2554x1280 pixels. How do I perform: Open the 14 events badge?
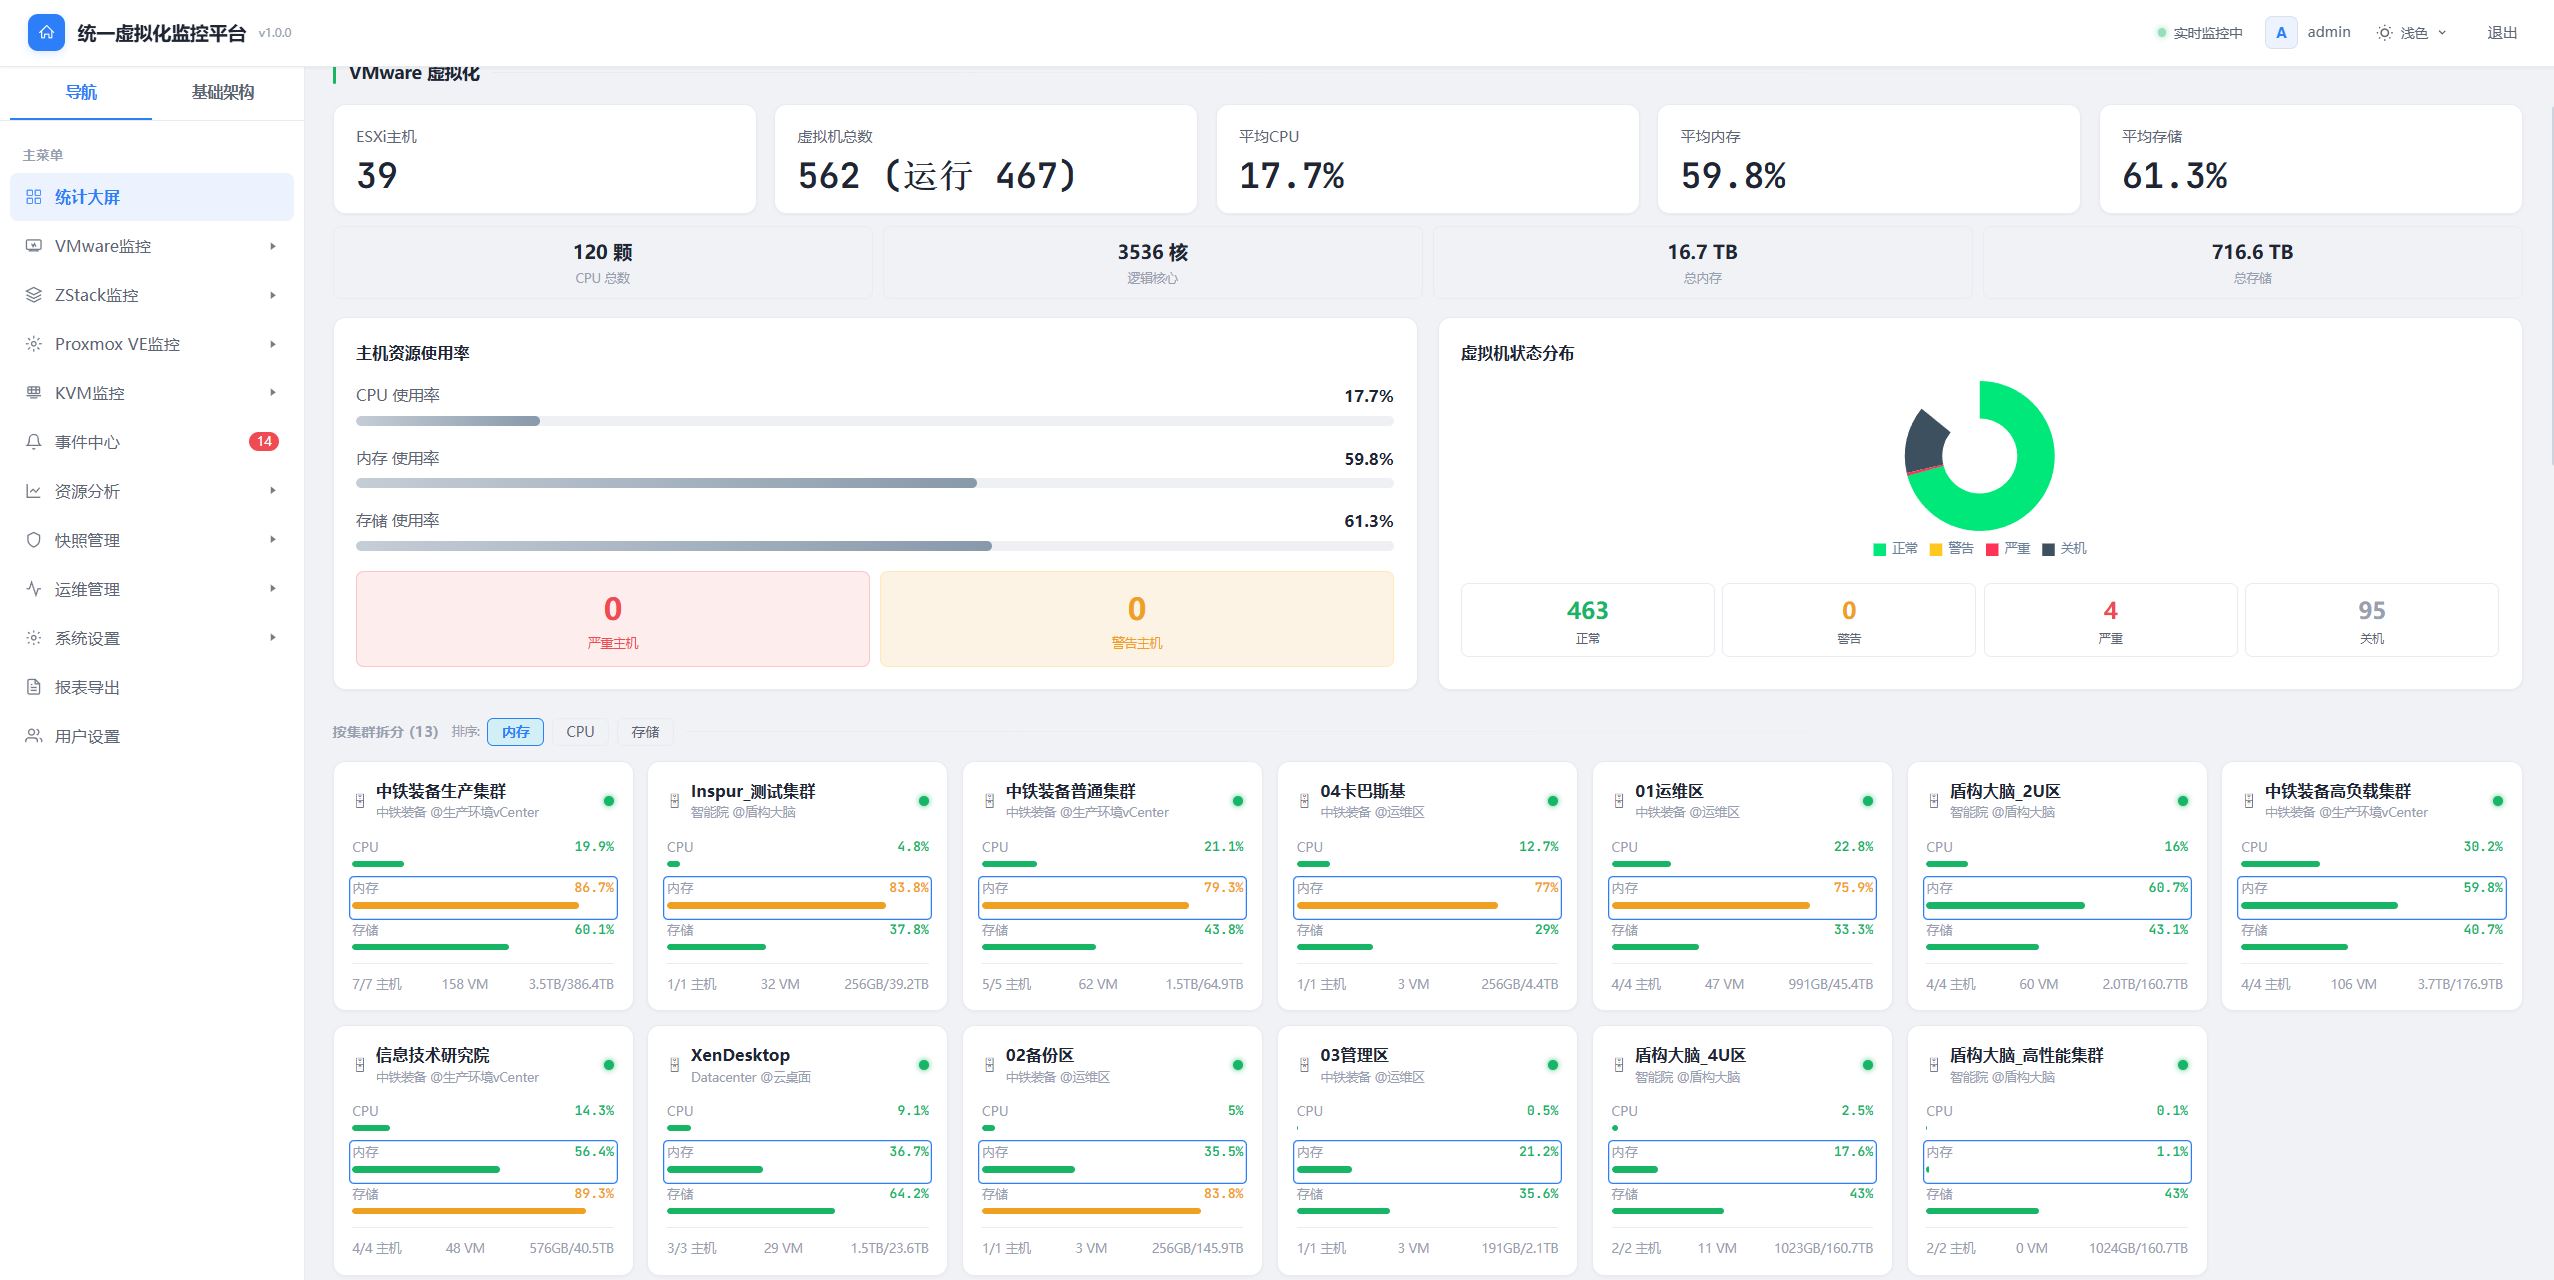pos(264,441)
